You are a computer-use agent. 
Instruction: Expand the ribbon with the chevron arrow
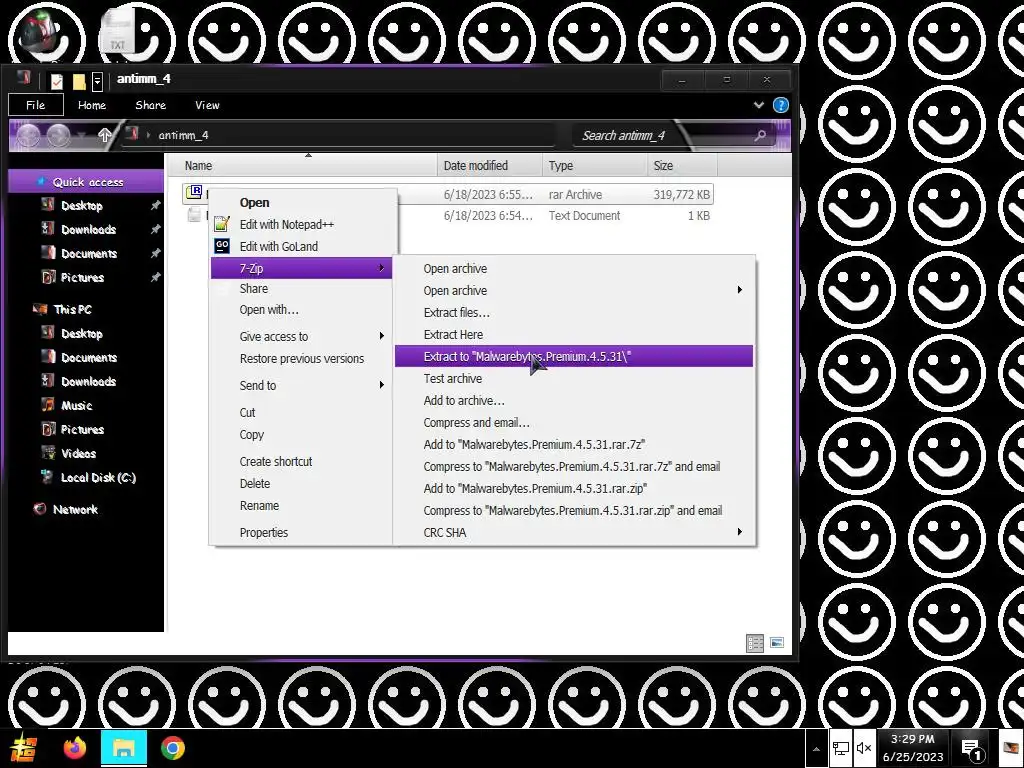[x=758, y=104]
